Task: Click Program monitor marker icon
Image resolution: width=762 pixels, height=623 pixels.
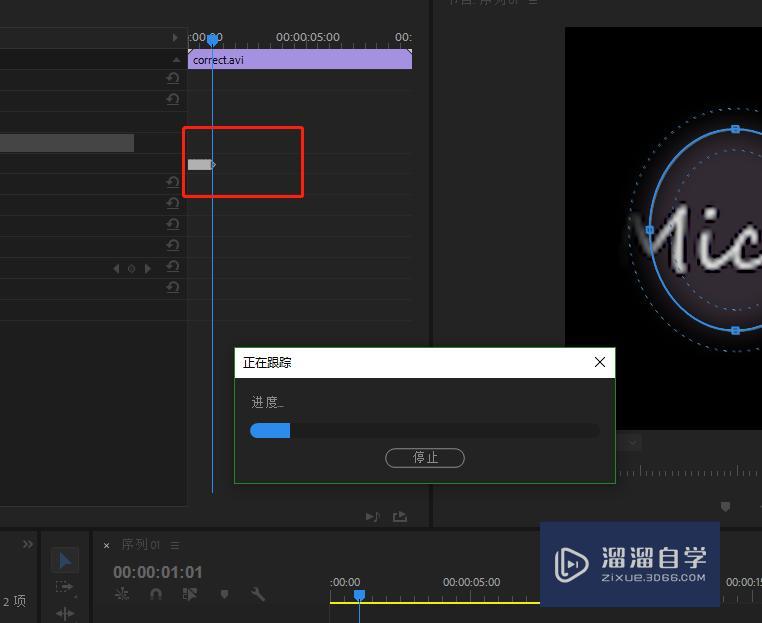Action: click(725, 507)
